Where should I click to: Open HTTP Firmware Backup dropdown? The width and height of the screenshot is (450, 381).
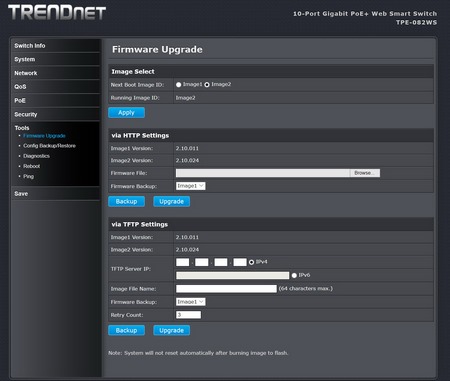coord(191,186)
